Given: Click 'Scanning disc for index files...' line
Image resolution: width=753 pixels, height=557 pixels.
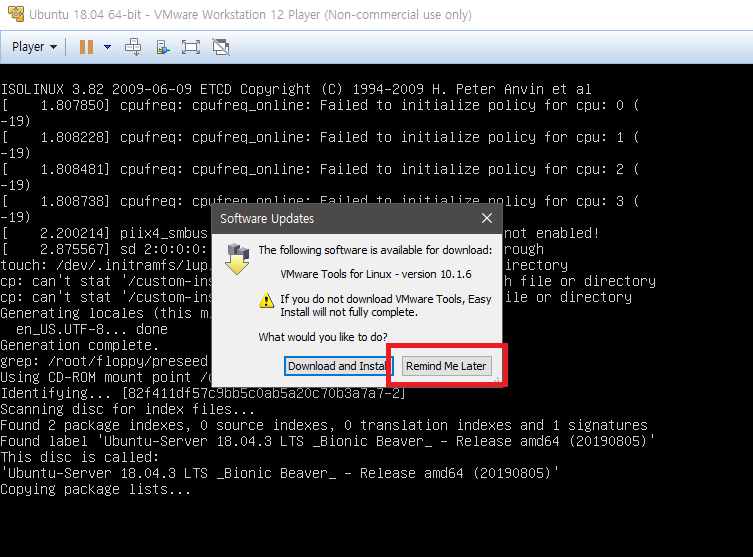Looking at the screenshot, I should pos(127,409).
